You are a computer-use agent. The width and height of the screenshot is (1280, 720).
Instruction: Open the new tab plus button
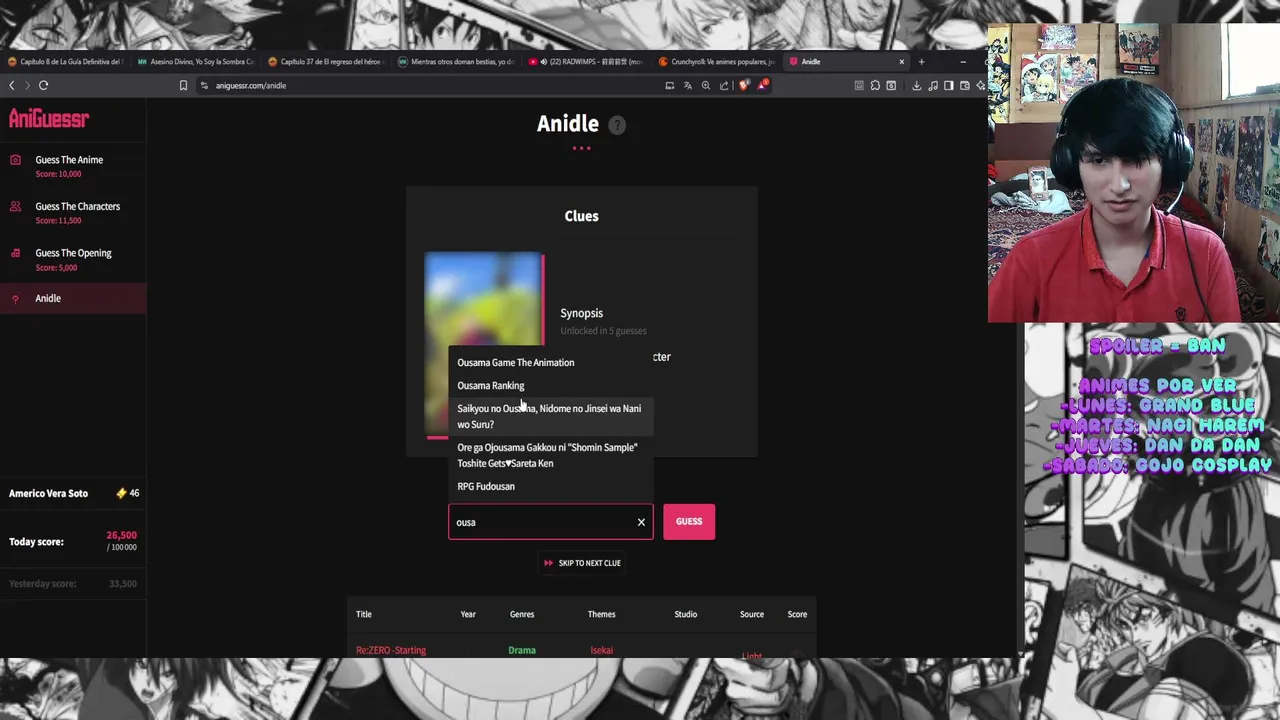coord(921,62)
